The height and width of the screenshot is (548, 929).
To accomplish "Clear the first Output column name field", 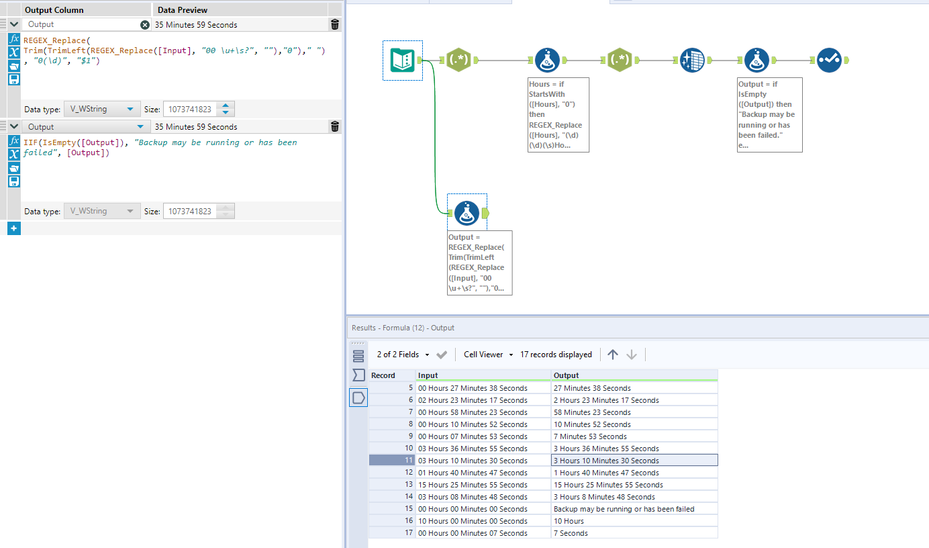I will coord(145,25).
